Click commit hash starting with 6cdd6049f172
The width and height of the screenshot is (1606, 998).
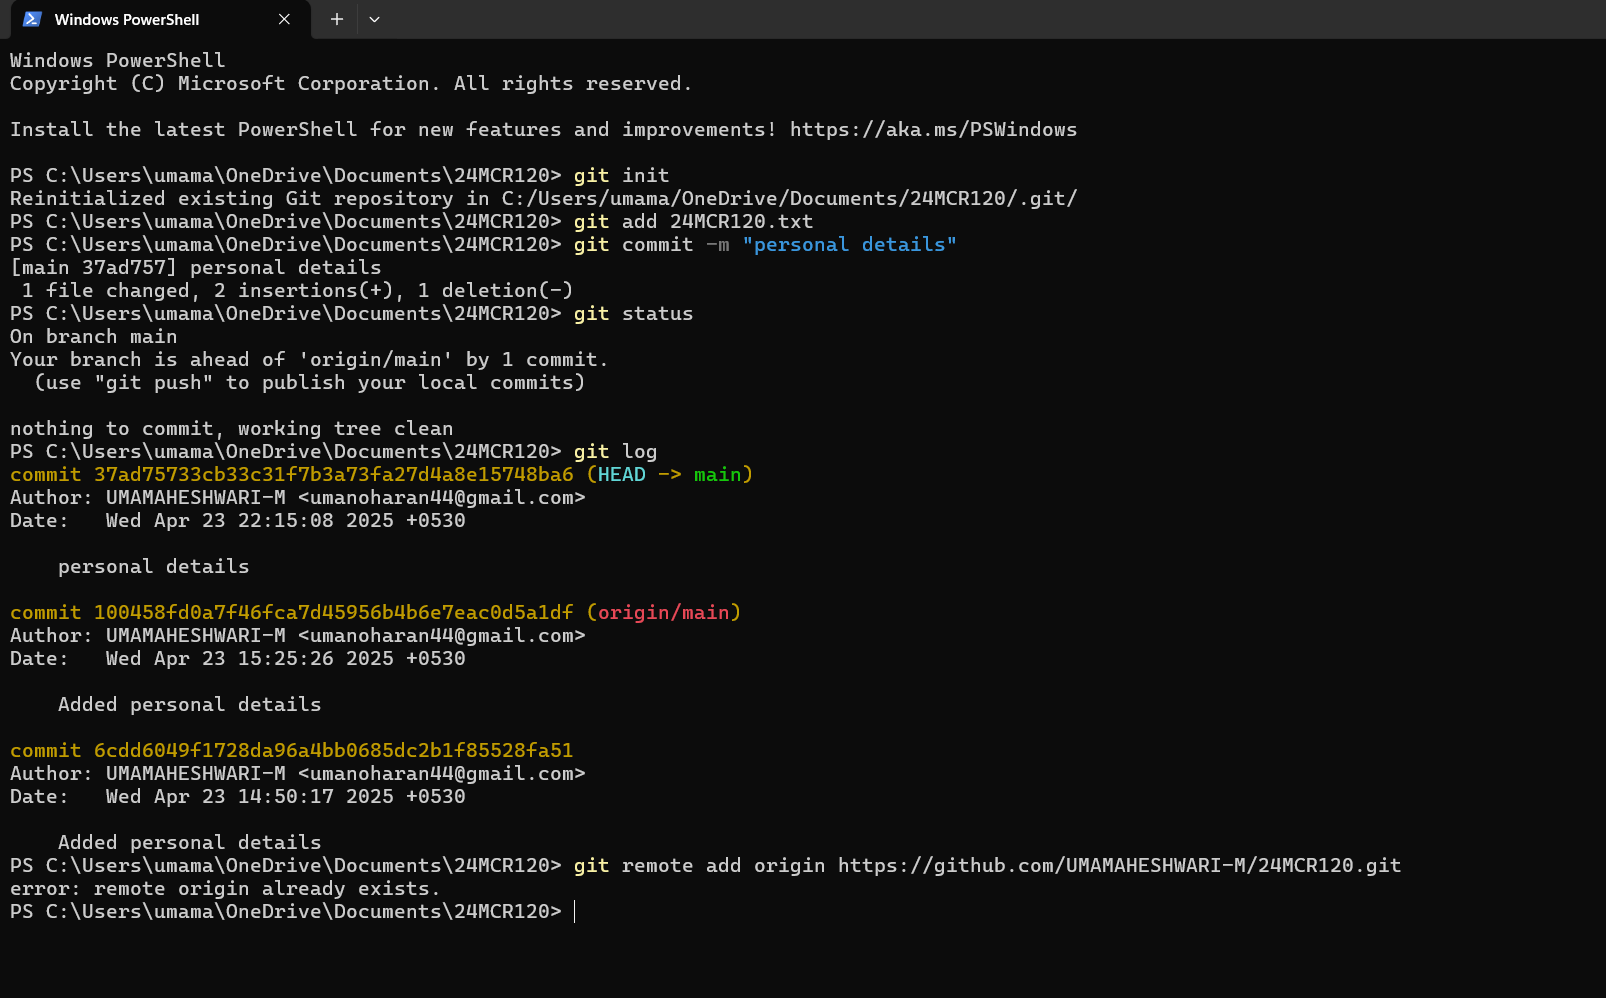point(334,751)
